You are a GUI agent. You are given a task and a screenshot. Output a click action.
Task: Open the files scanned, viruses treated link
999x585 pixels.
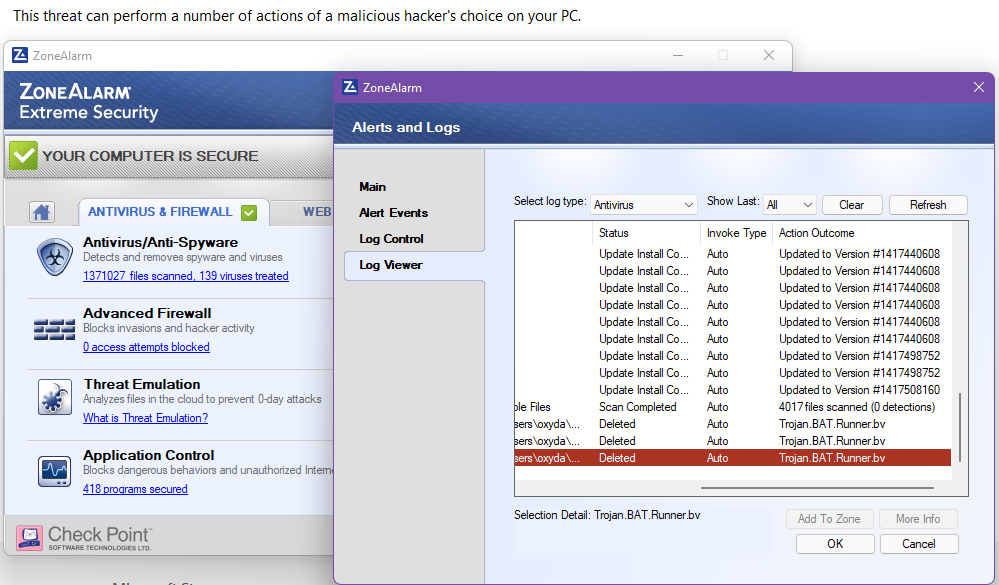pos(185,276)
